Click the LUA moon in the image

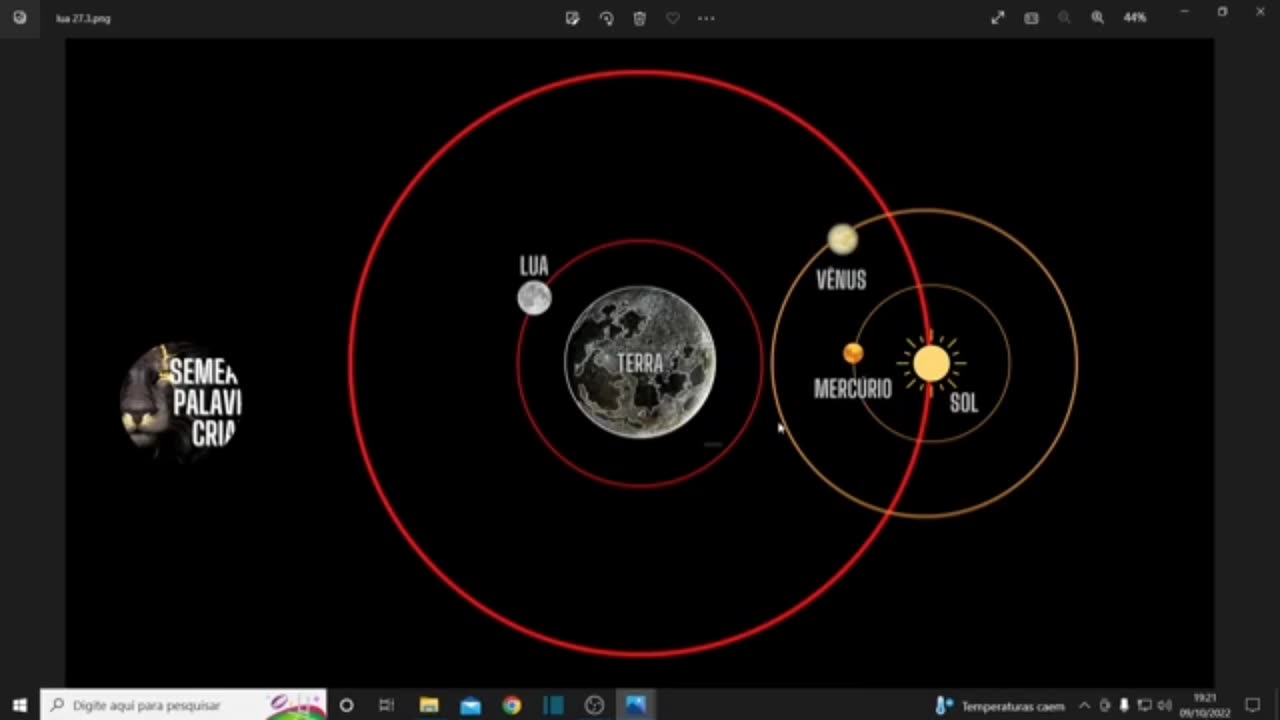pos(534,298)
